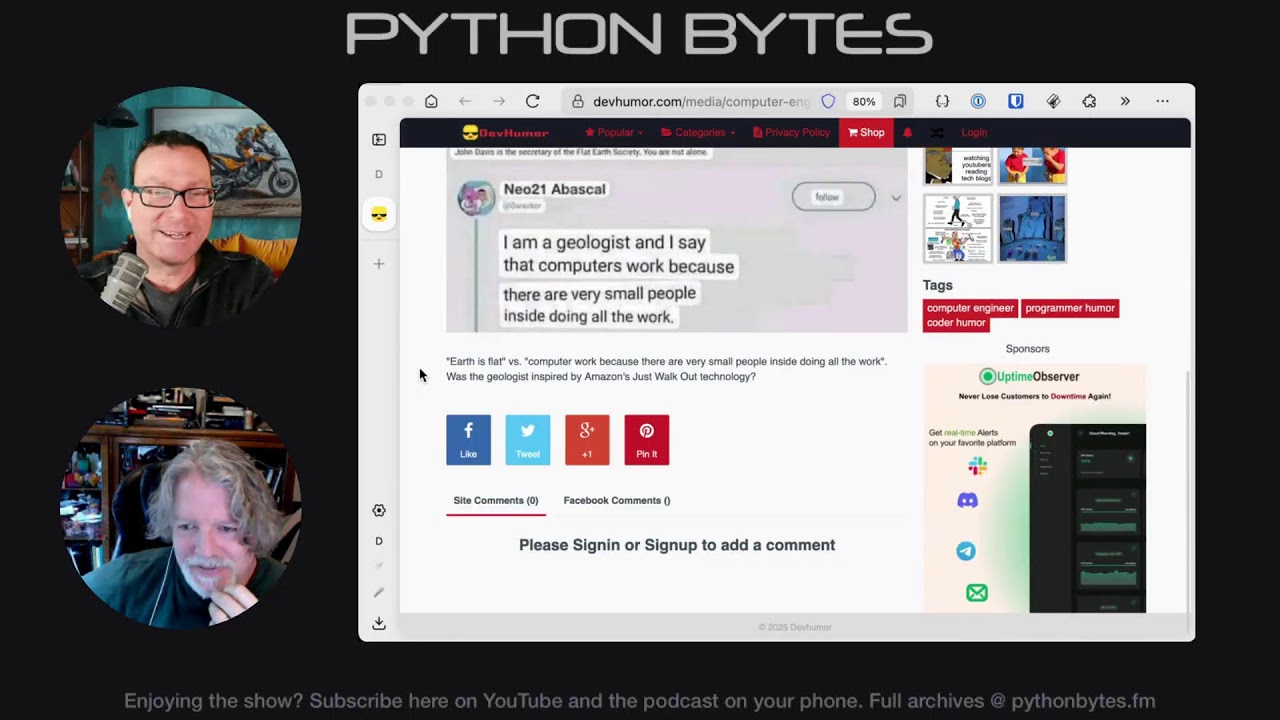
Task: Click the extensions puzzle-piece icon
Action: (1088, 101)
